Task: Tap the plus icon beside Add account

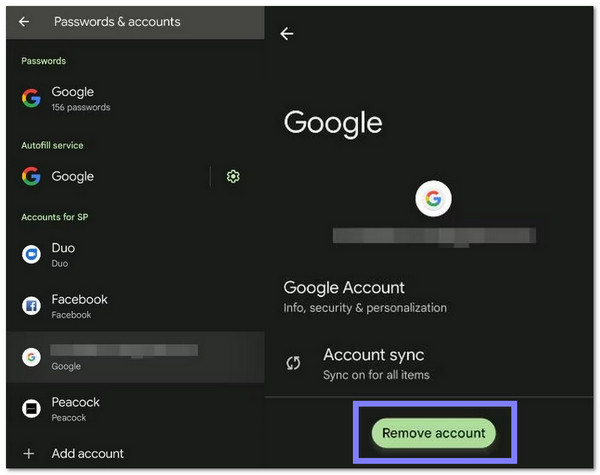Action: pyautogui.click(x=29, y=453)
